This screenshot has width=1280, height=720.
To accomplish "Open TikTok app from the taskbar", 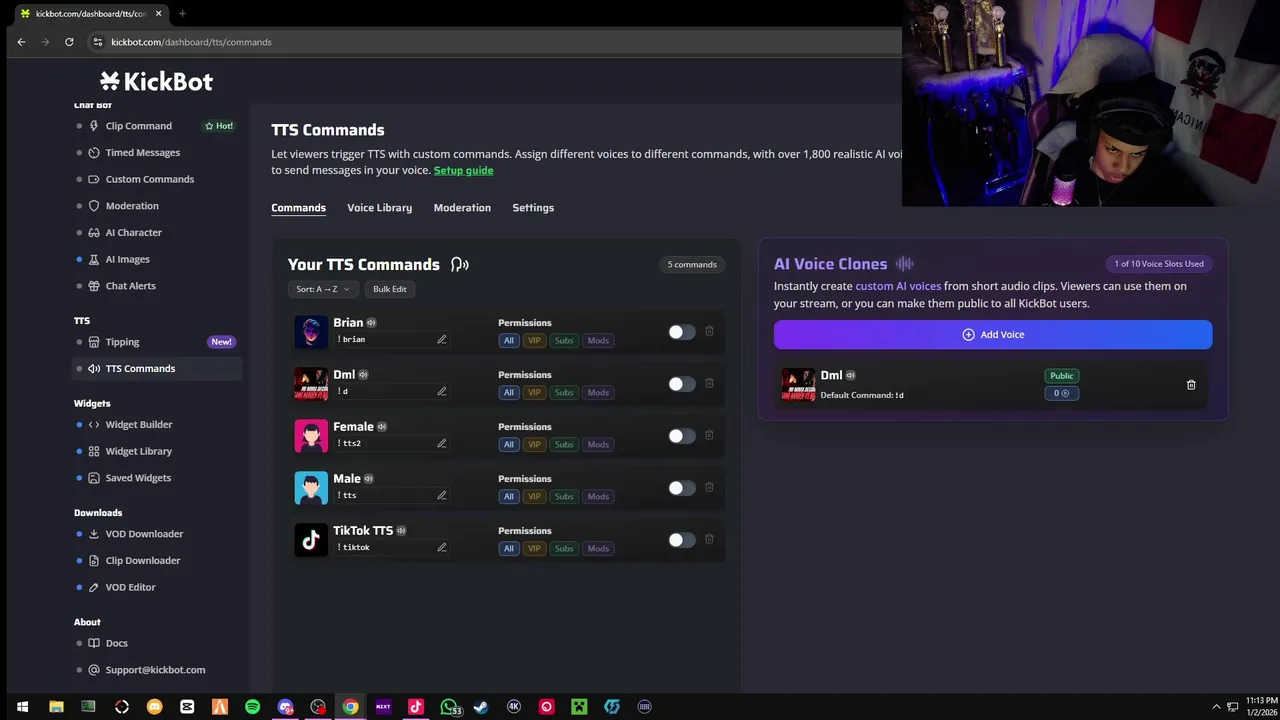I will 416,707.
